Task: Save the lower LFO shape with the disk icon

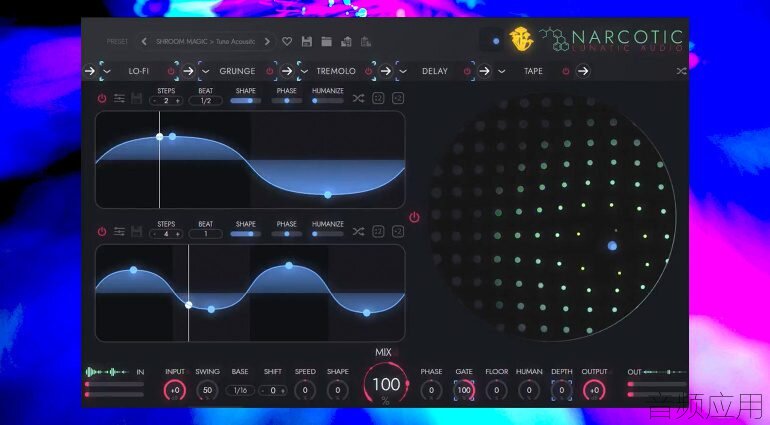Action: coord(137,231)
